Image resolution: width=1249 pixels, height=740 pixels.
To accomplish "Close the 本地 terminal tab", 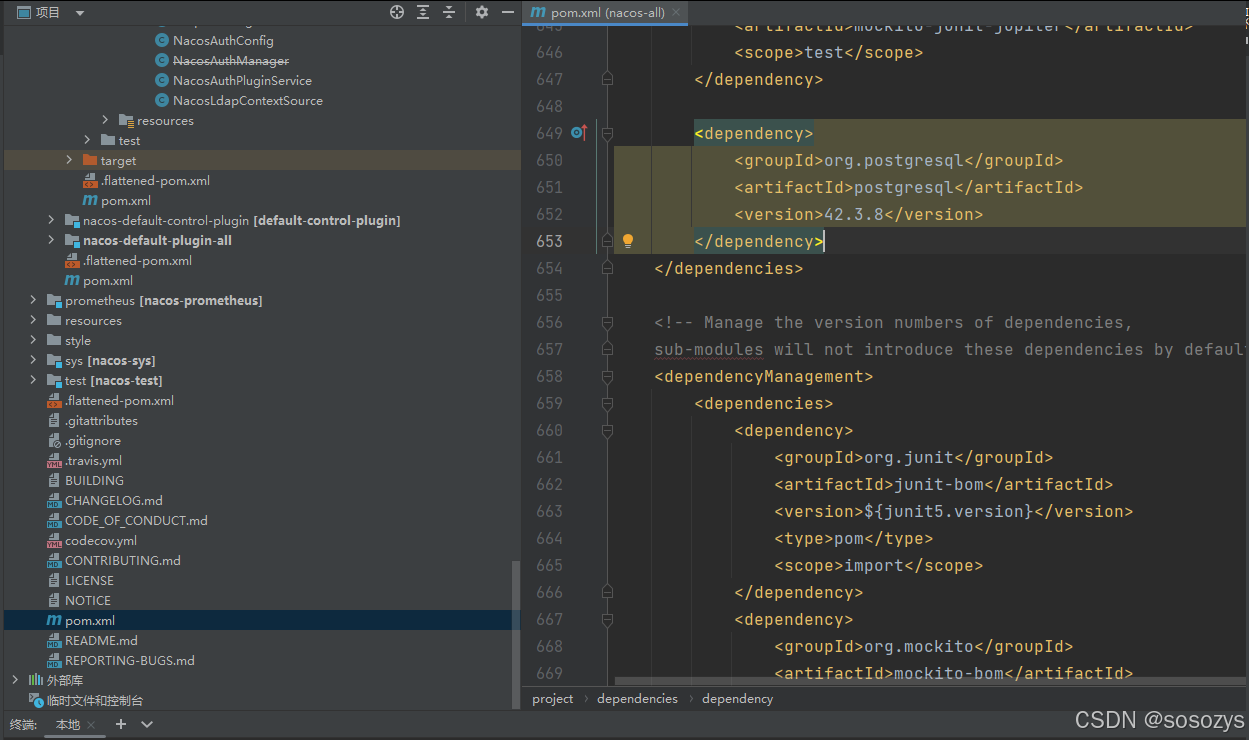I will (92, 725).
